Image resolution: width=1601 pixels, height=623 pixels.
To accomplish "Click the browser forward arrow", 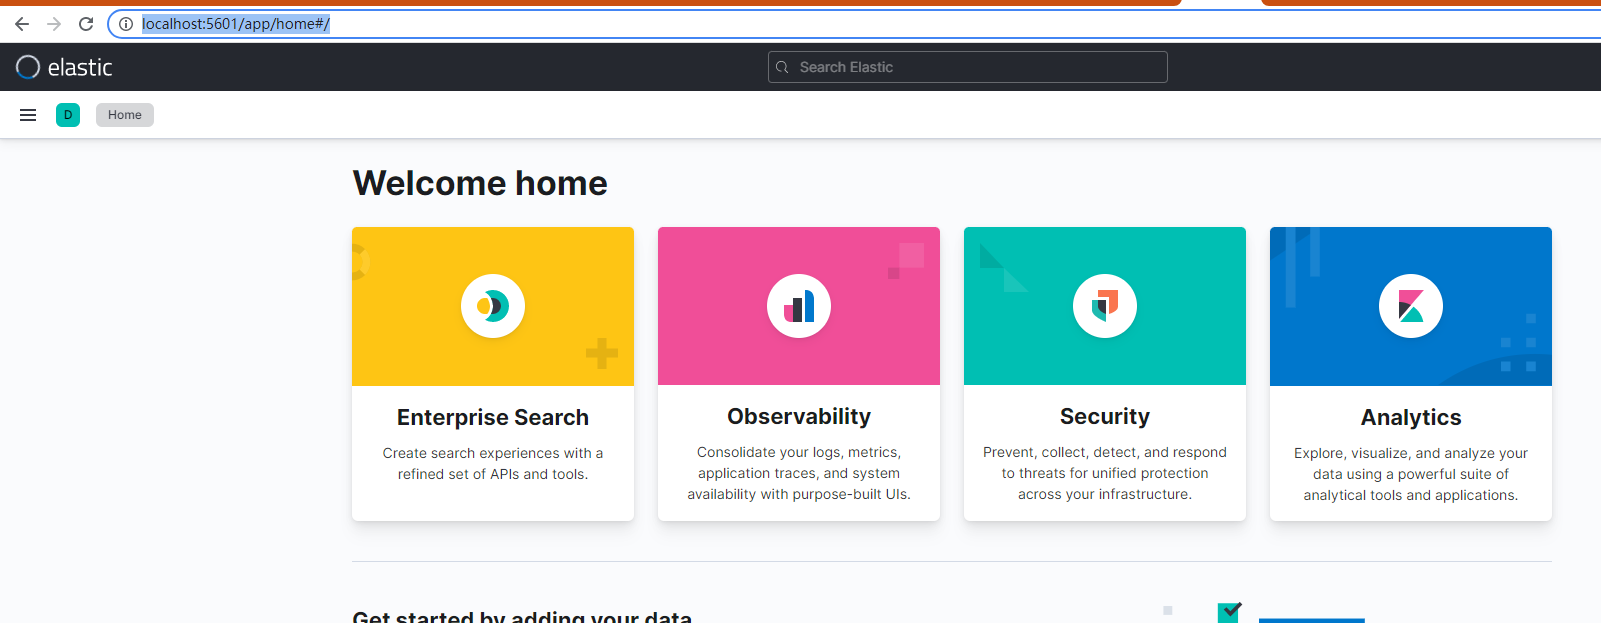I will [54, 24].
